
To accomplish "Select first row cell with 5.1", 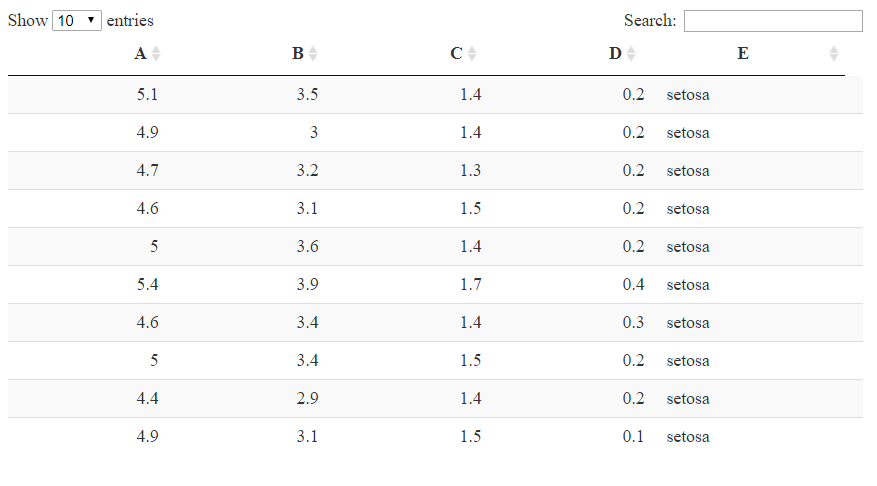I will 147,95.
